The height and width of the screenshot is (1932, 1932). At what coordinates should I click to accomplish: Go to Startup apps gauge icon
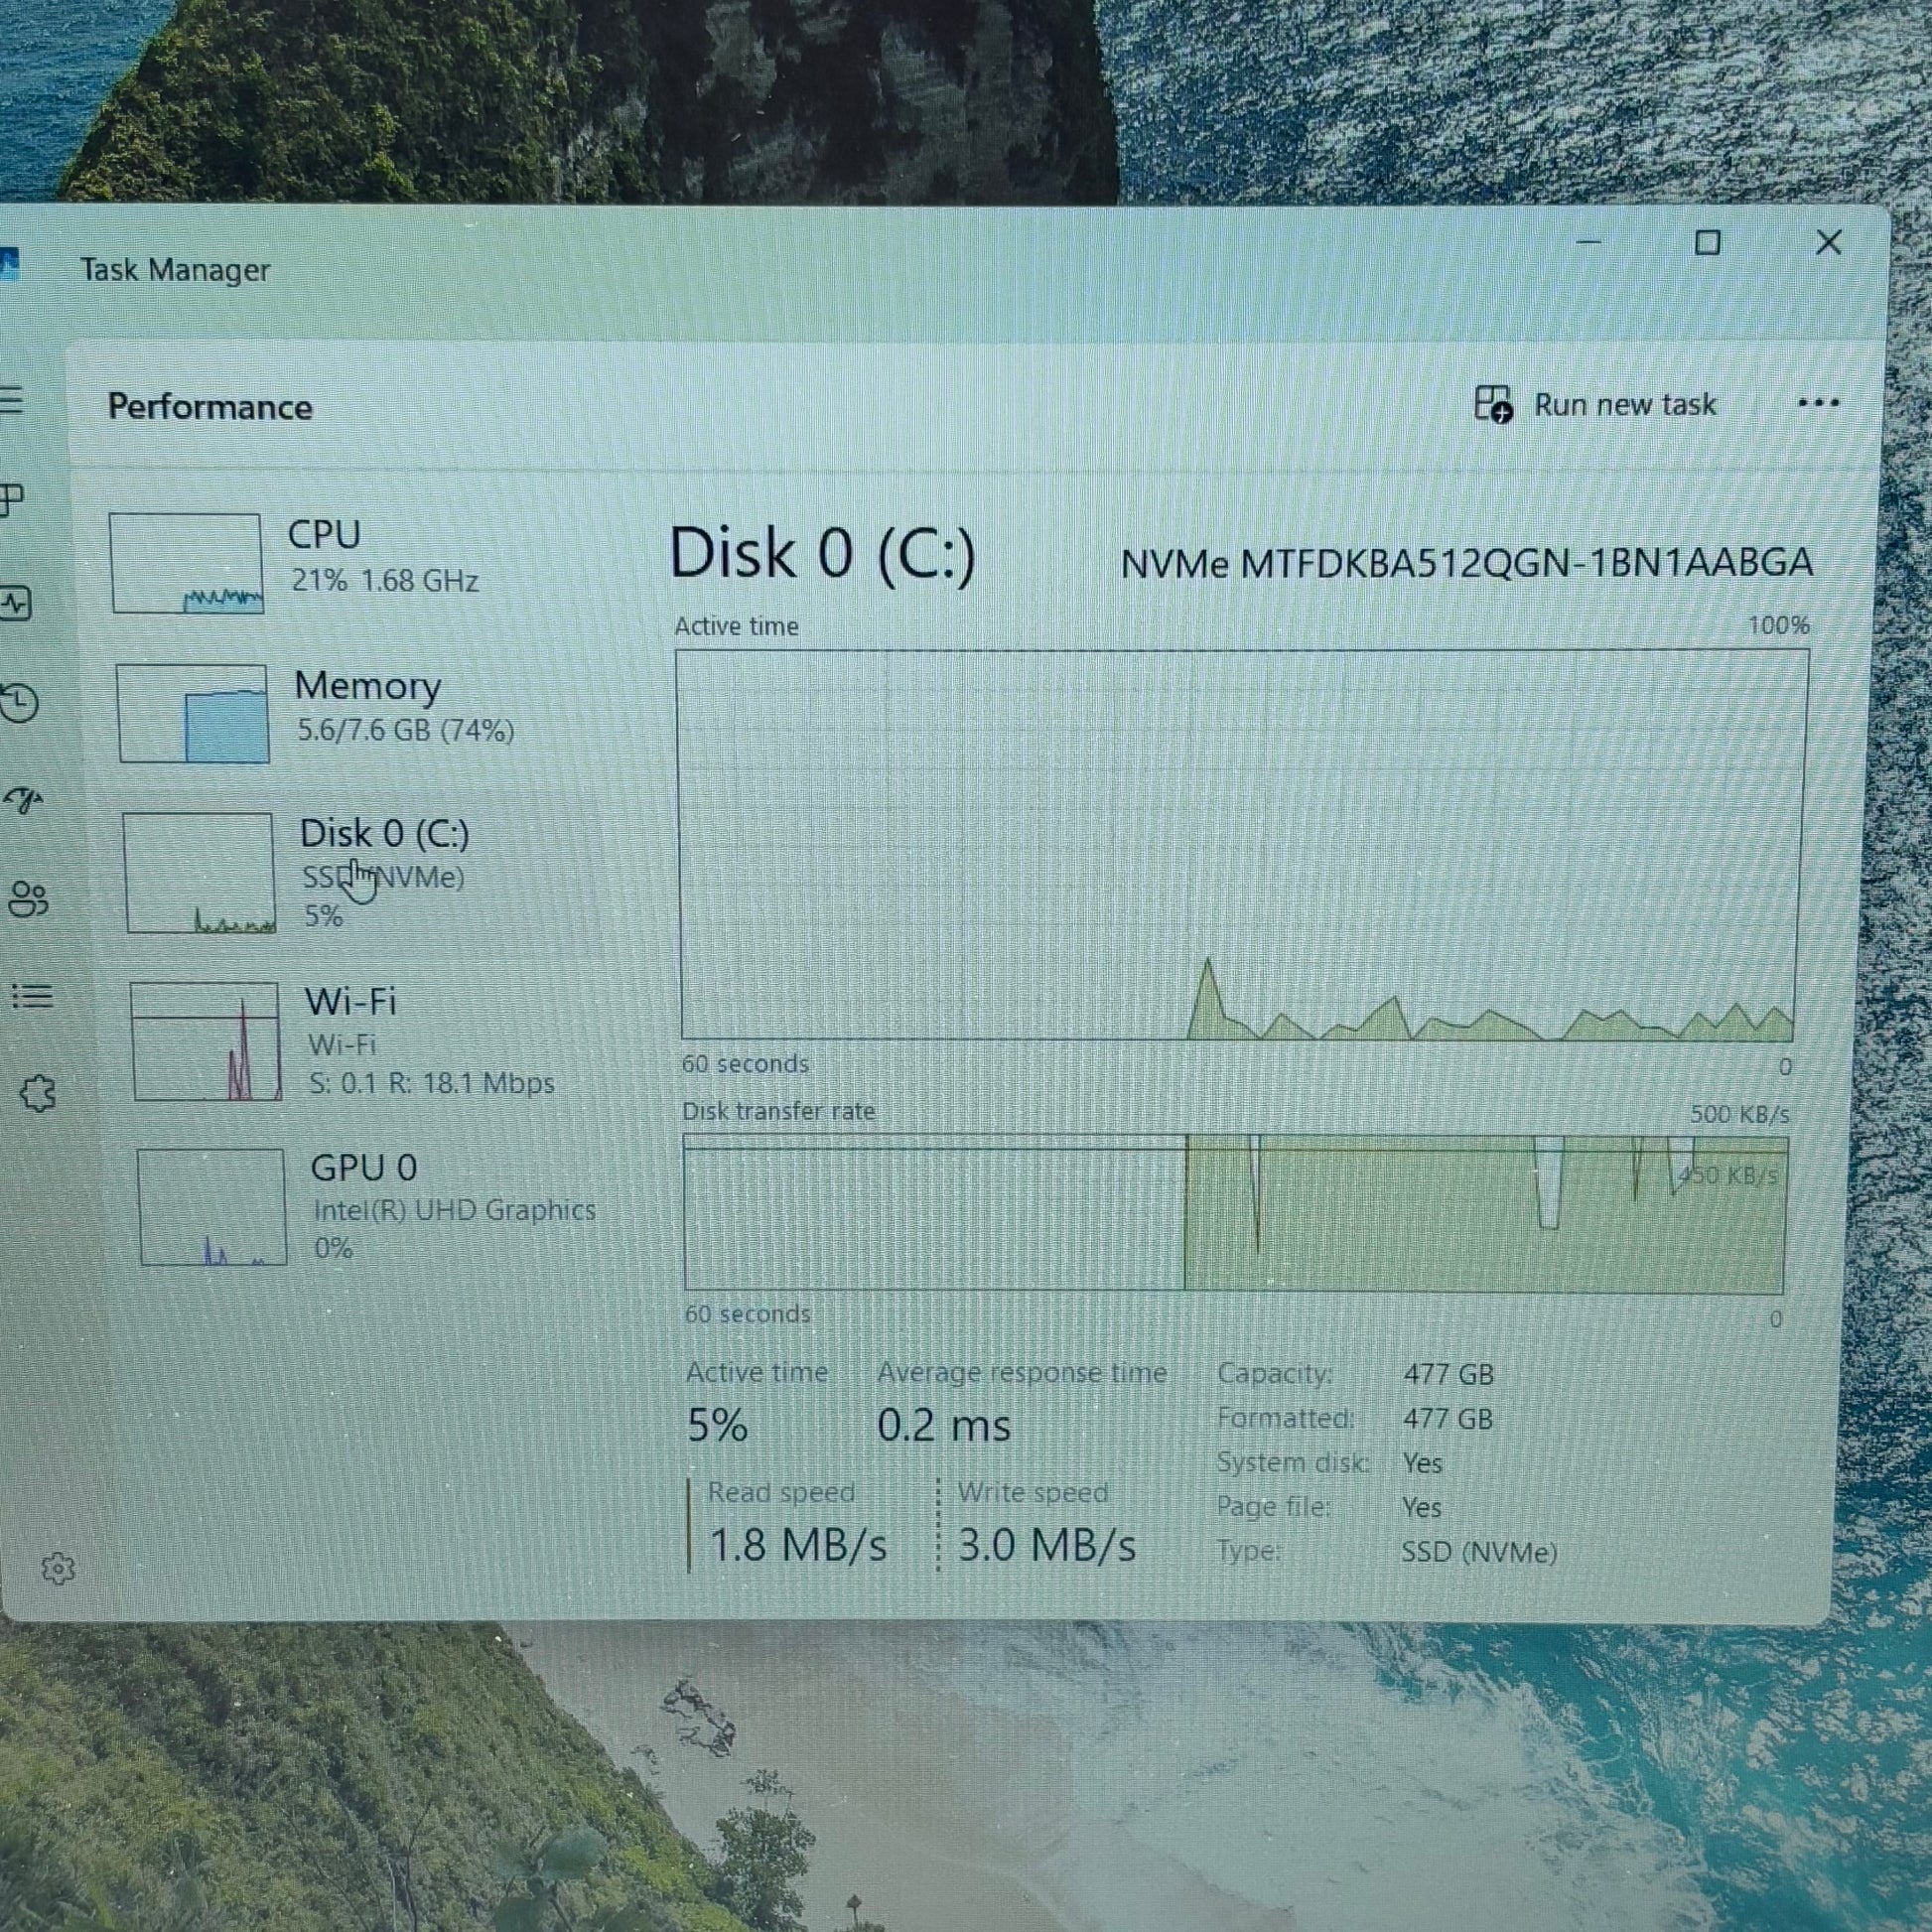point(22,800)
